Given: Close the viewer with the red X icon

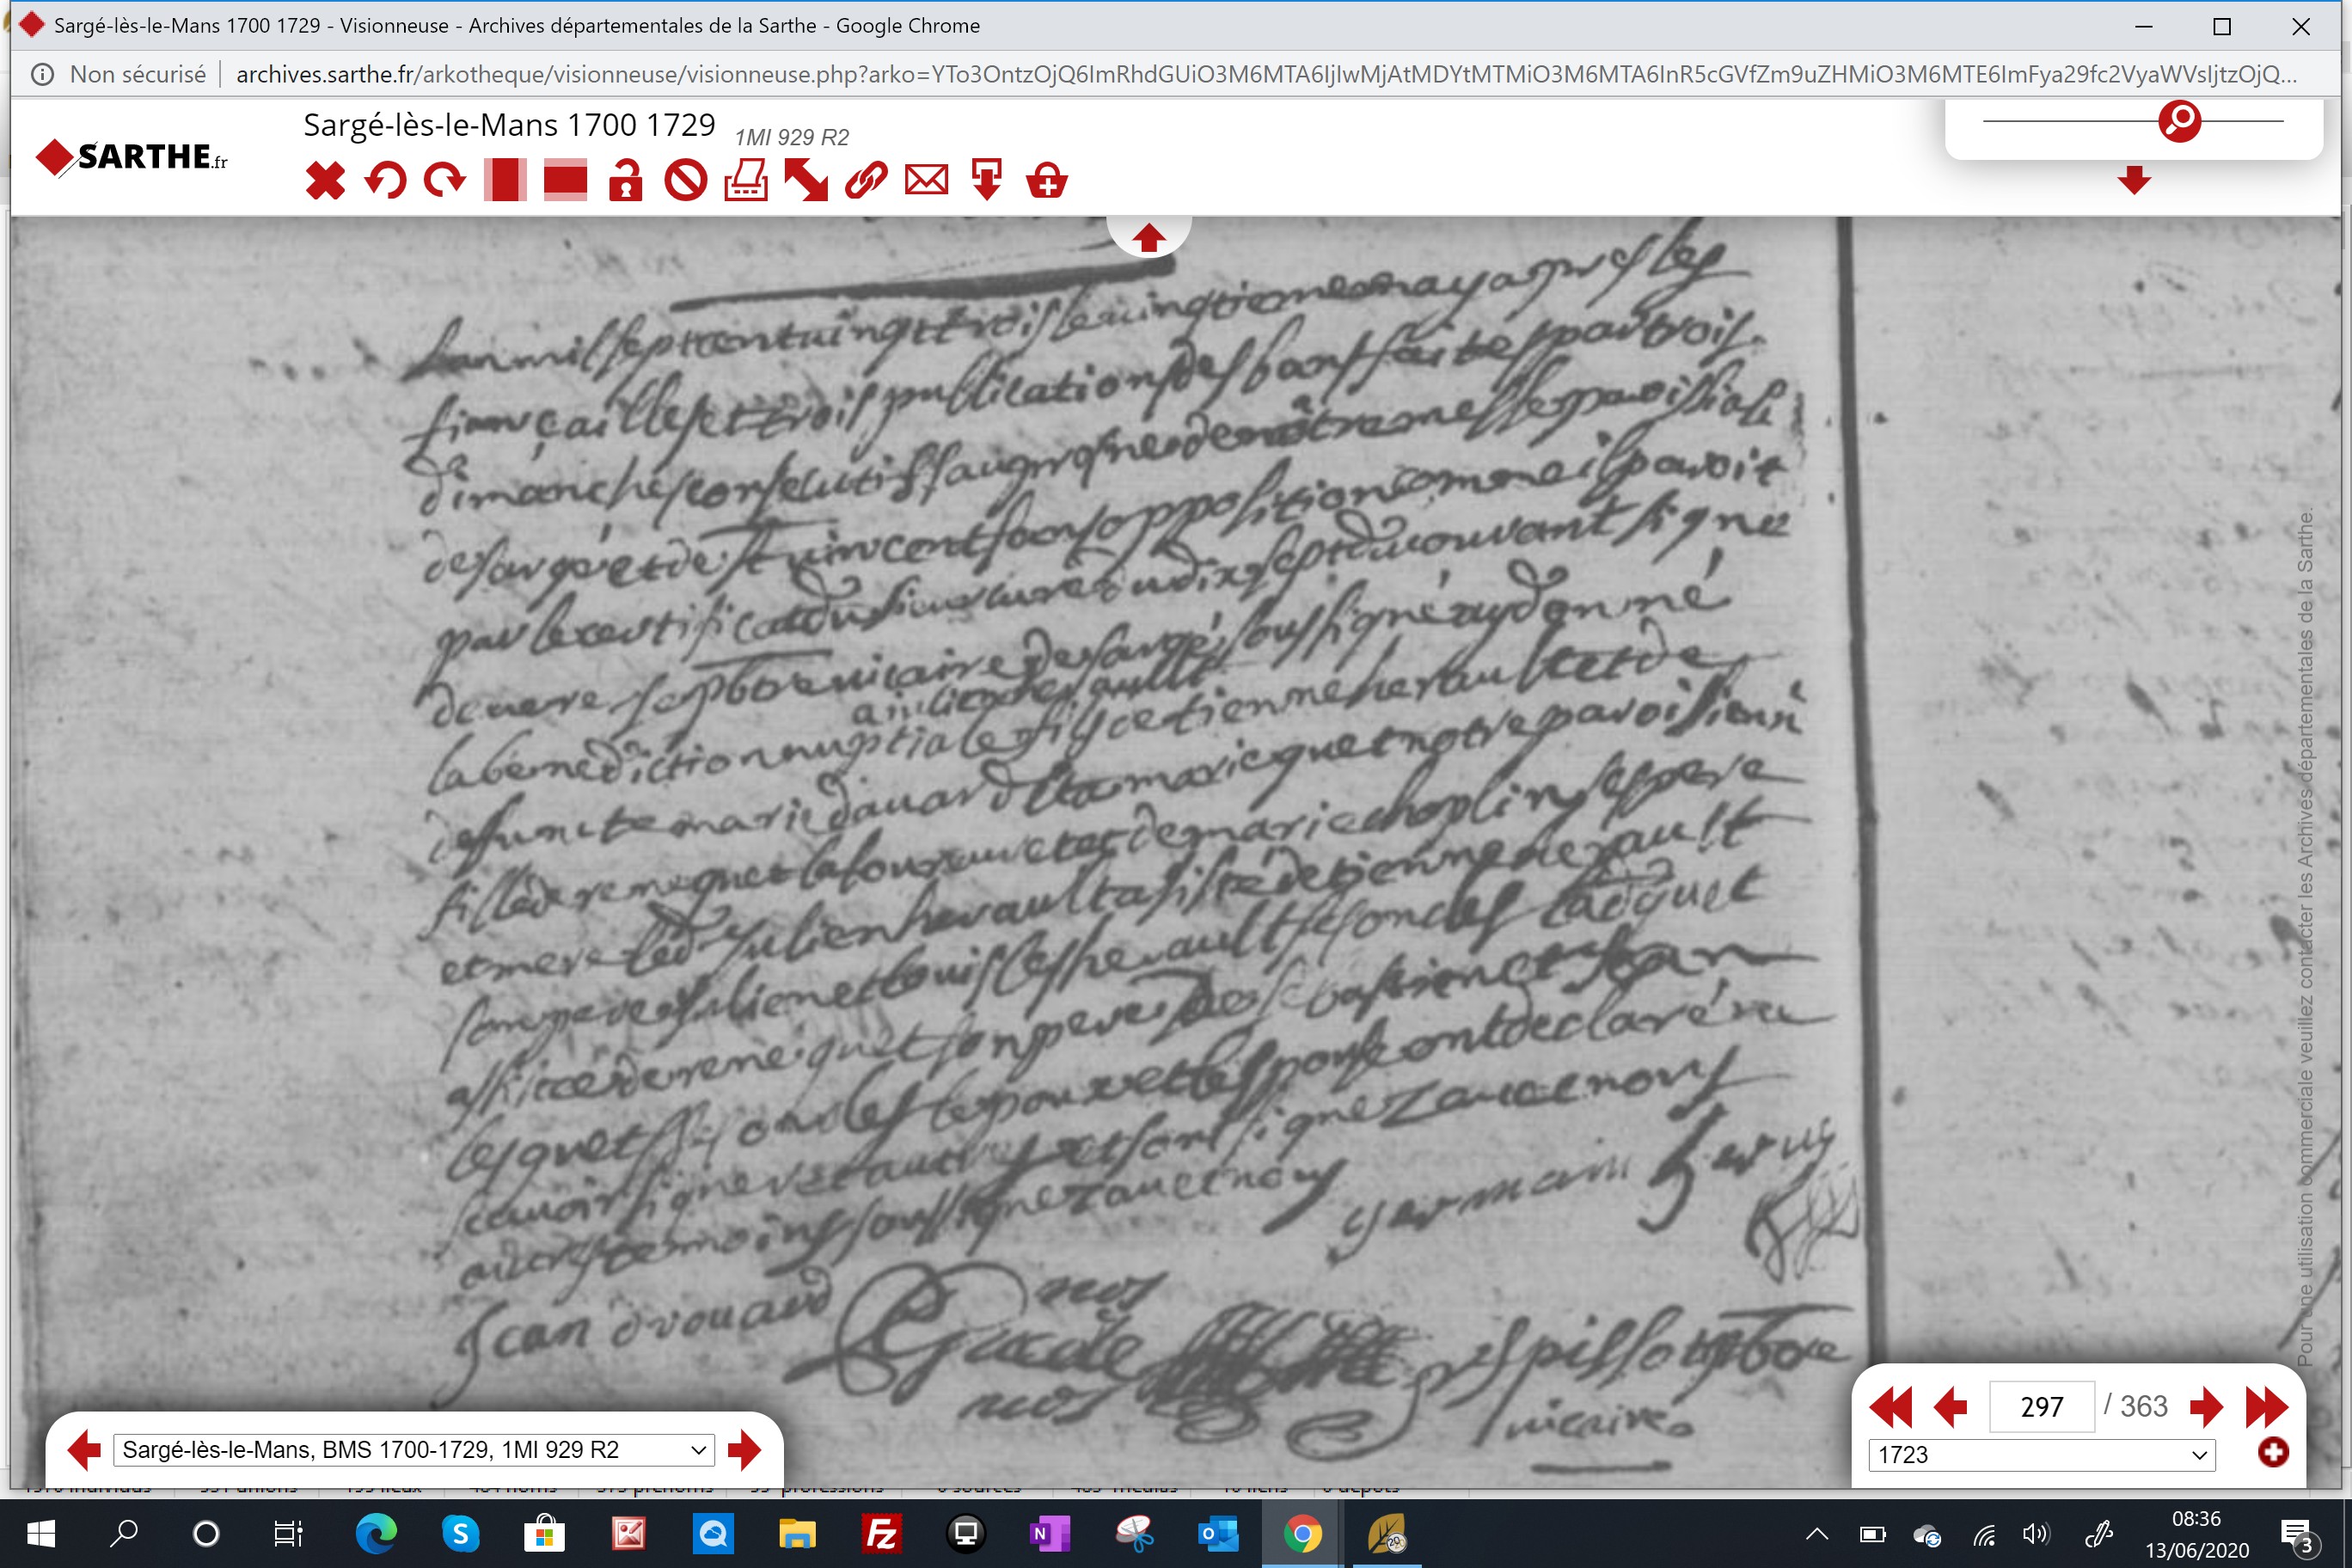Looking at the screenshot, I should [x=325, y=181].
